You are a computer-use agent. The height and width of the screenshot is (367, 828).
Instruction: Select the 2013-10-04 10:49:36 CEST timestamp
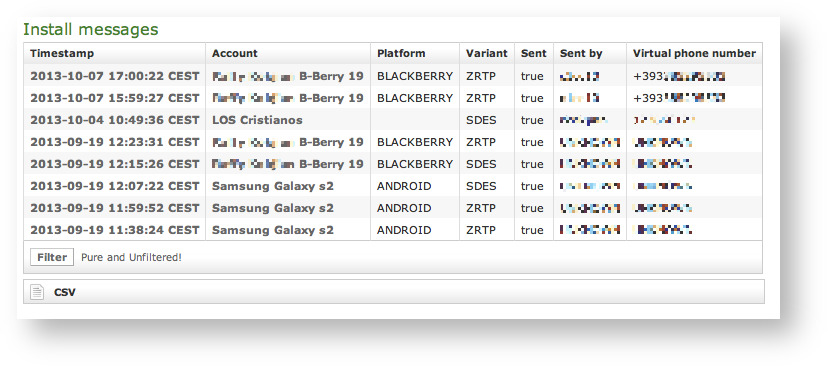[115, 120]
